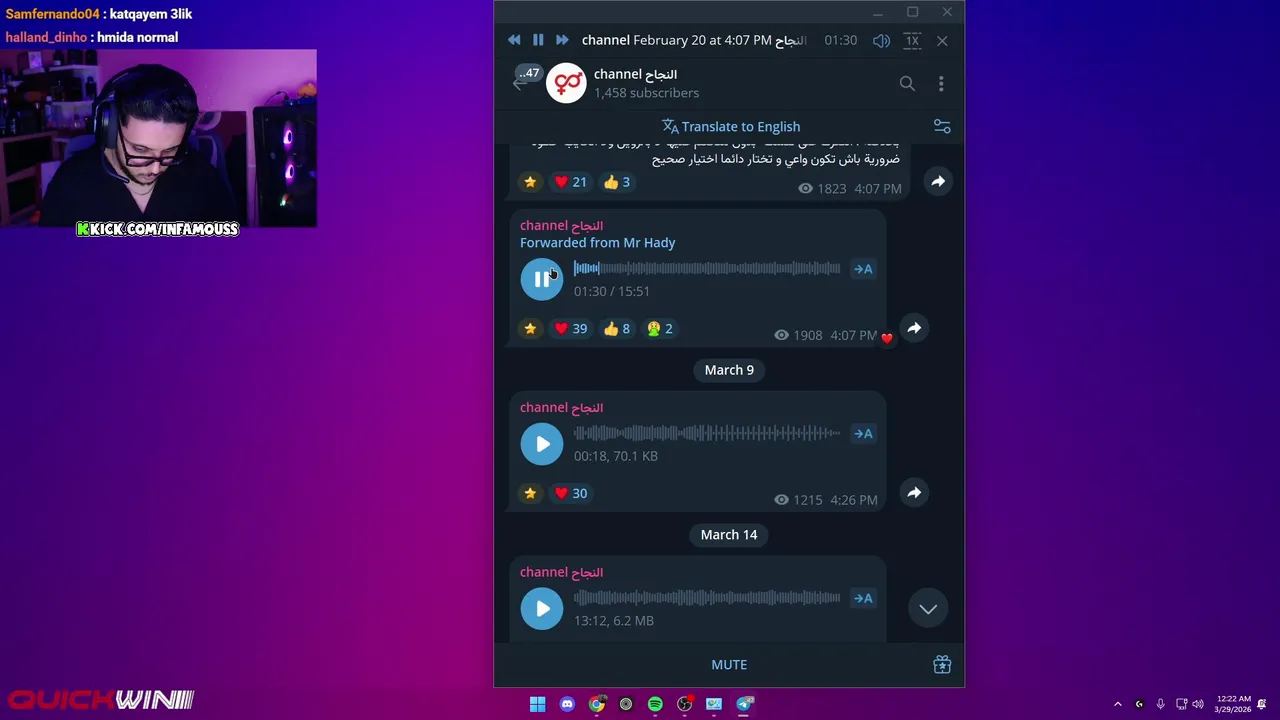
Task: Click the thumbs-up reaction showing 8
Action: [617, 329]
